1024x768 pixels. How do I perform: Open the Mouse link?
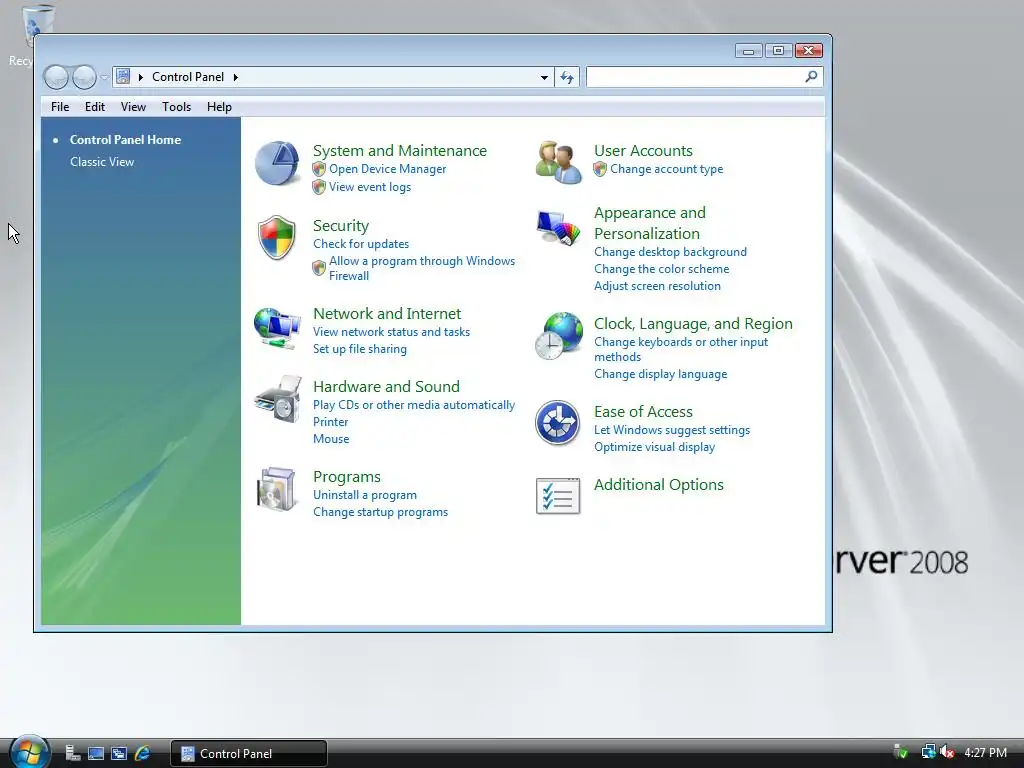[x=331, y=439]
